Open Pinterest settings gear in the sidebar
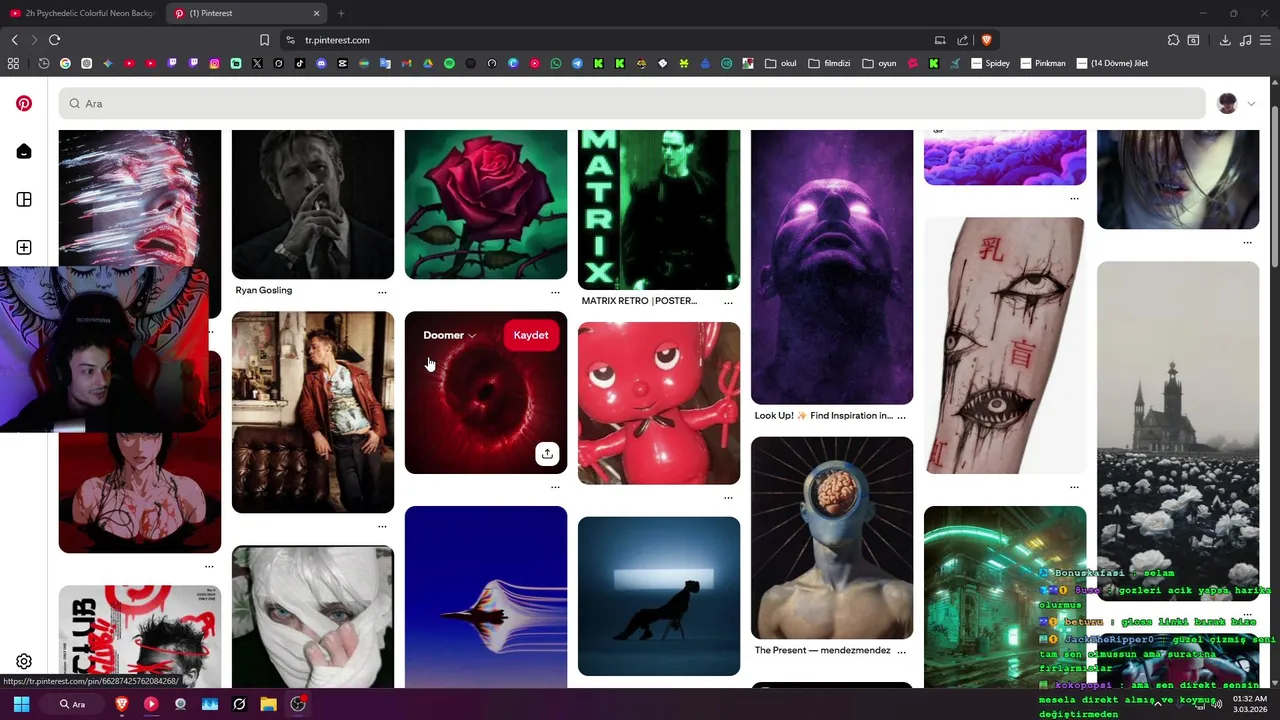 click(24, 661)
